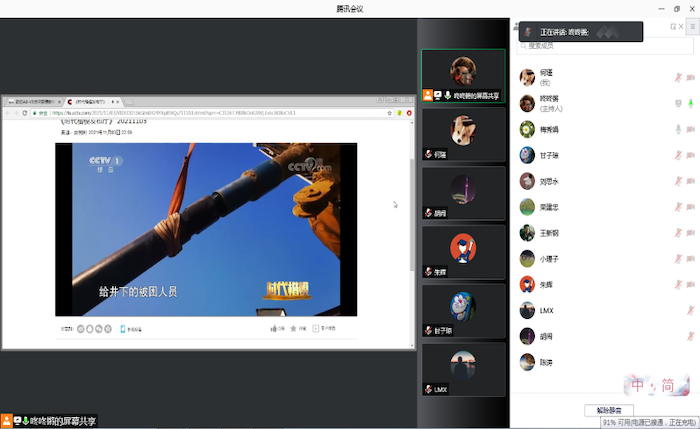Select 甘子瑜's Doraemon video tile
The width and height of the screenshot is (700, 429).
tap(463, 311)
